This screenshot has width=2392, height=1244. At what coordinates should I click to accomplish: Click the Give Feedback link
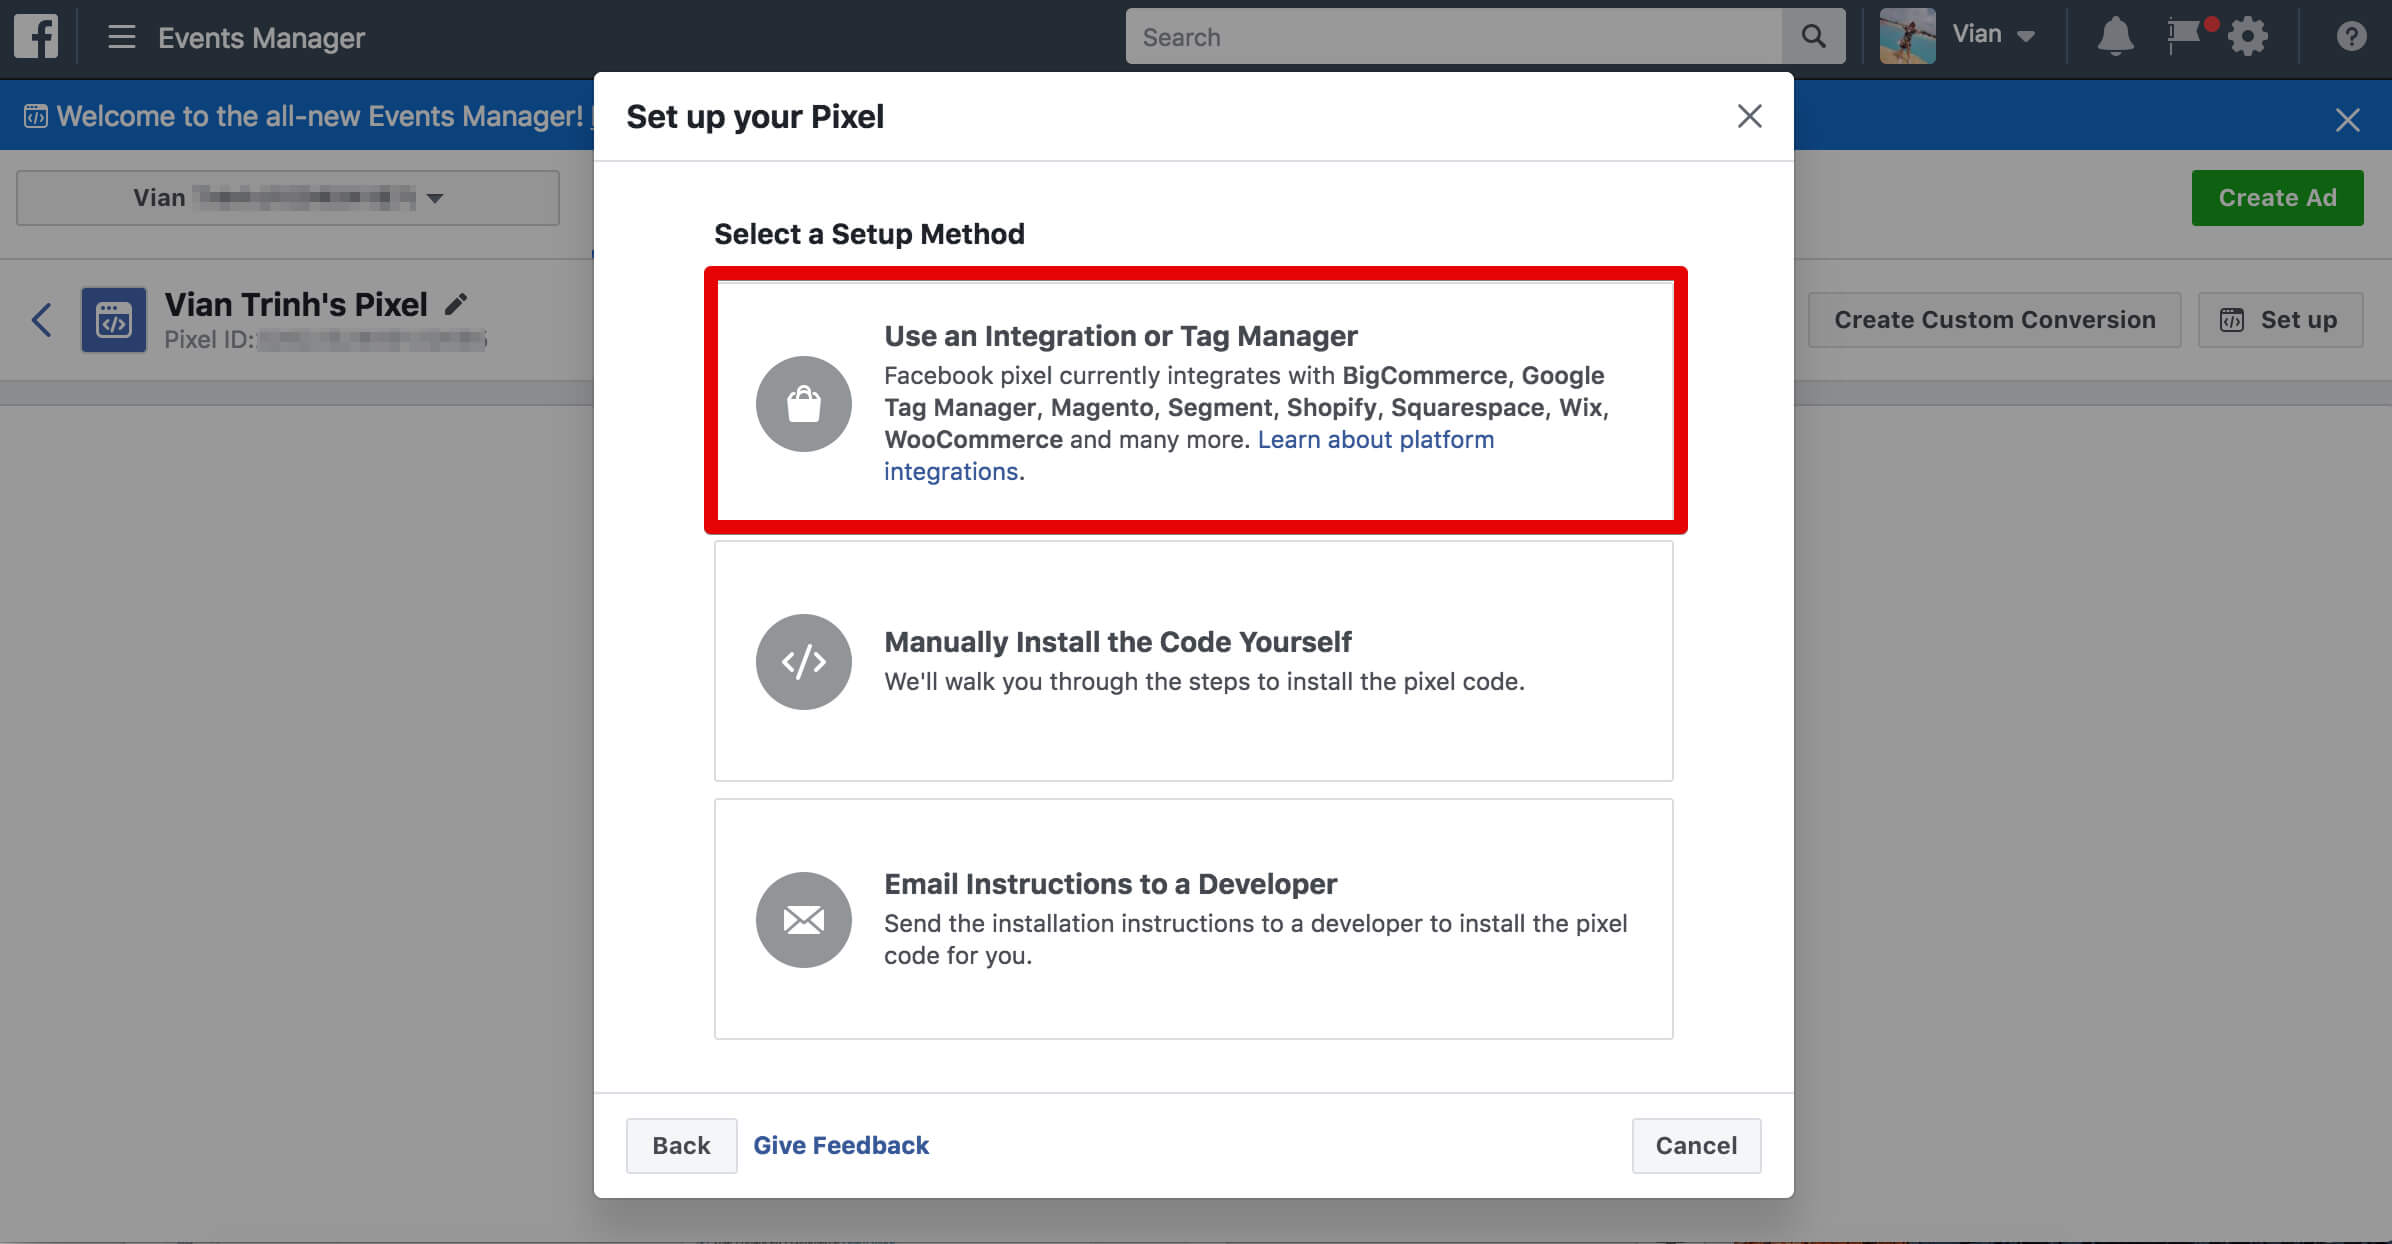pos(842,1144)
